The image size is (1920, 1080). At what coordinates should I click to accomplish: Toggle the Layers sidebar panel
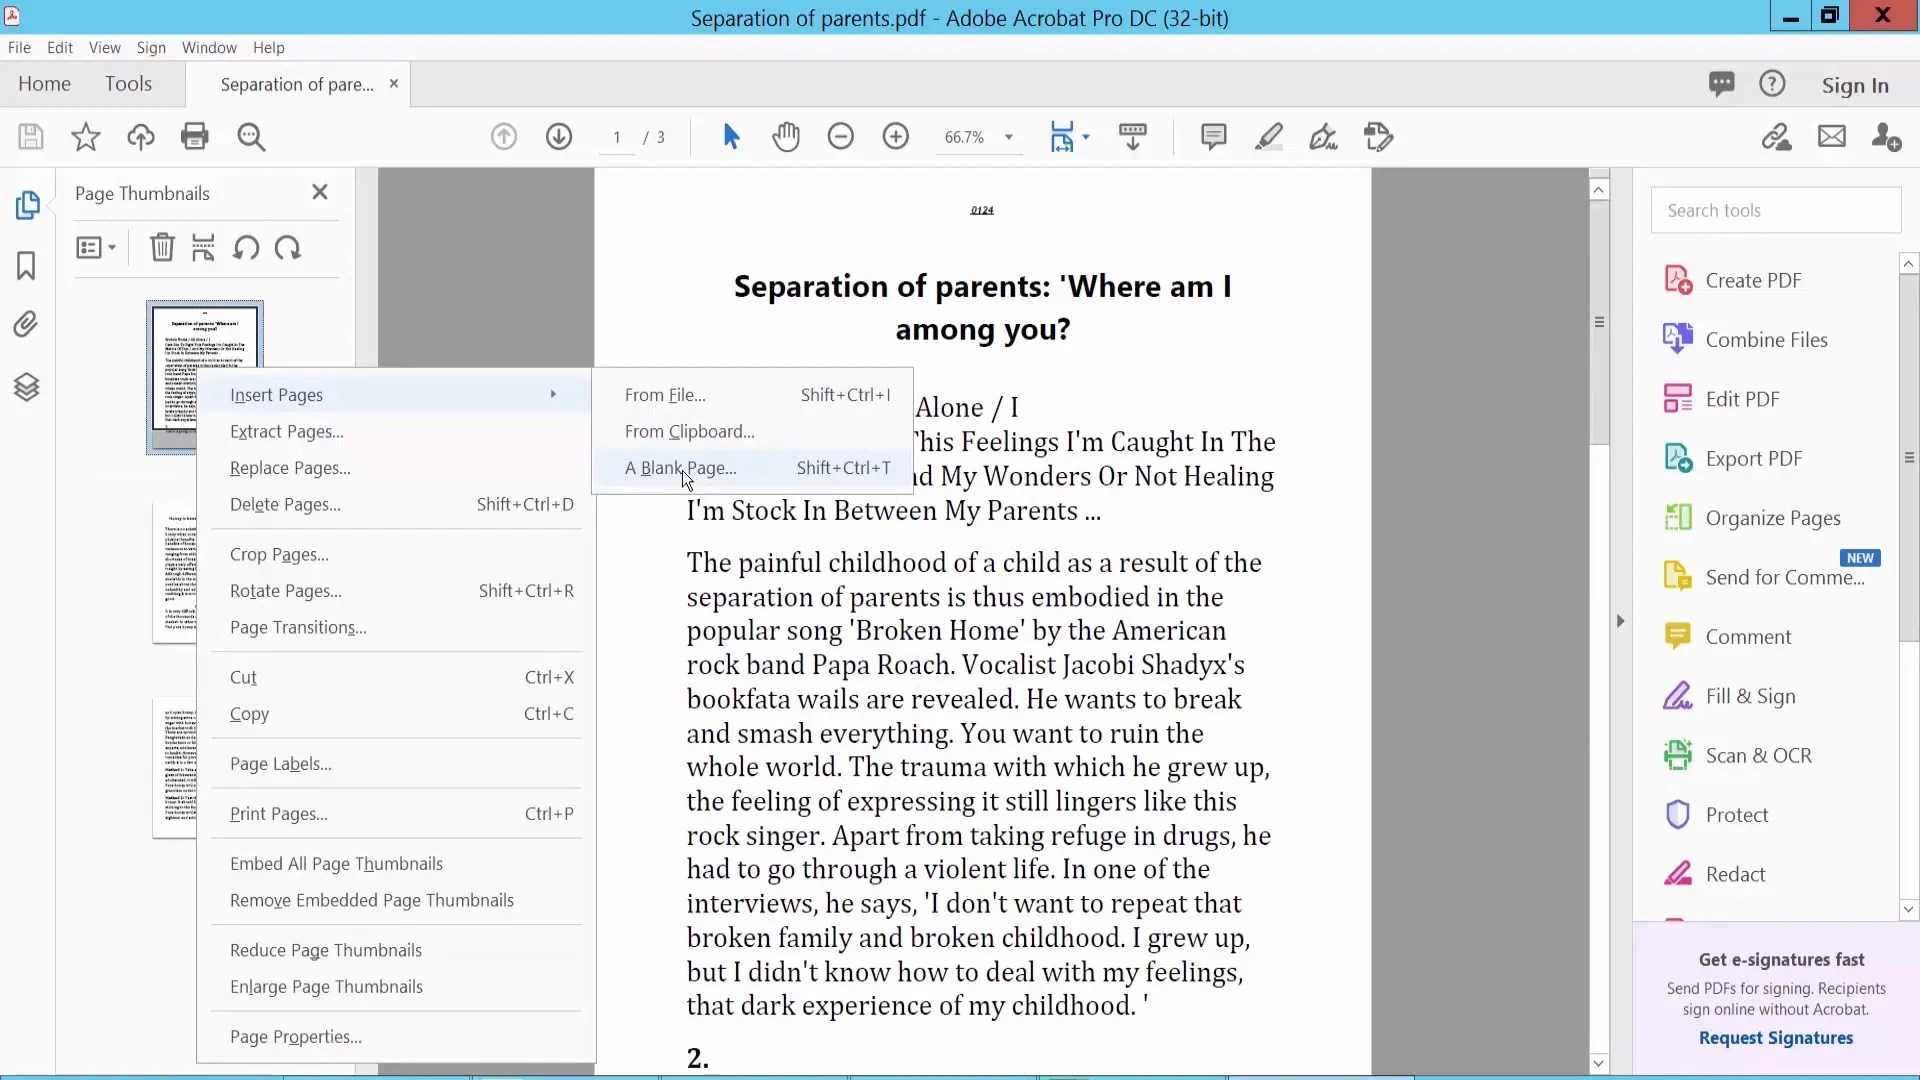[x=27, y=387]
